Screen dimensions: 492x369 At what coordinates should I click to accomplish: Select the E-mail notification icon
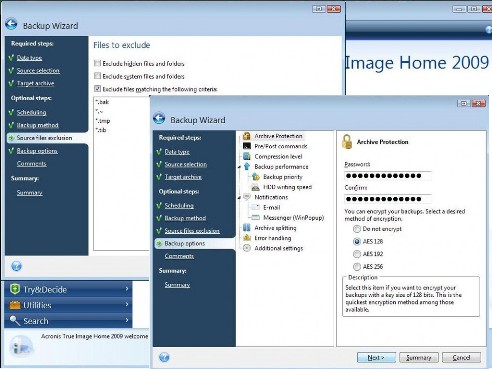point(256,207)
